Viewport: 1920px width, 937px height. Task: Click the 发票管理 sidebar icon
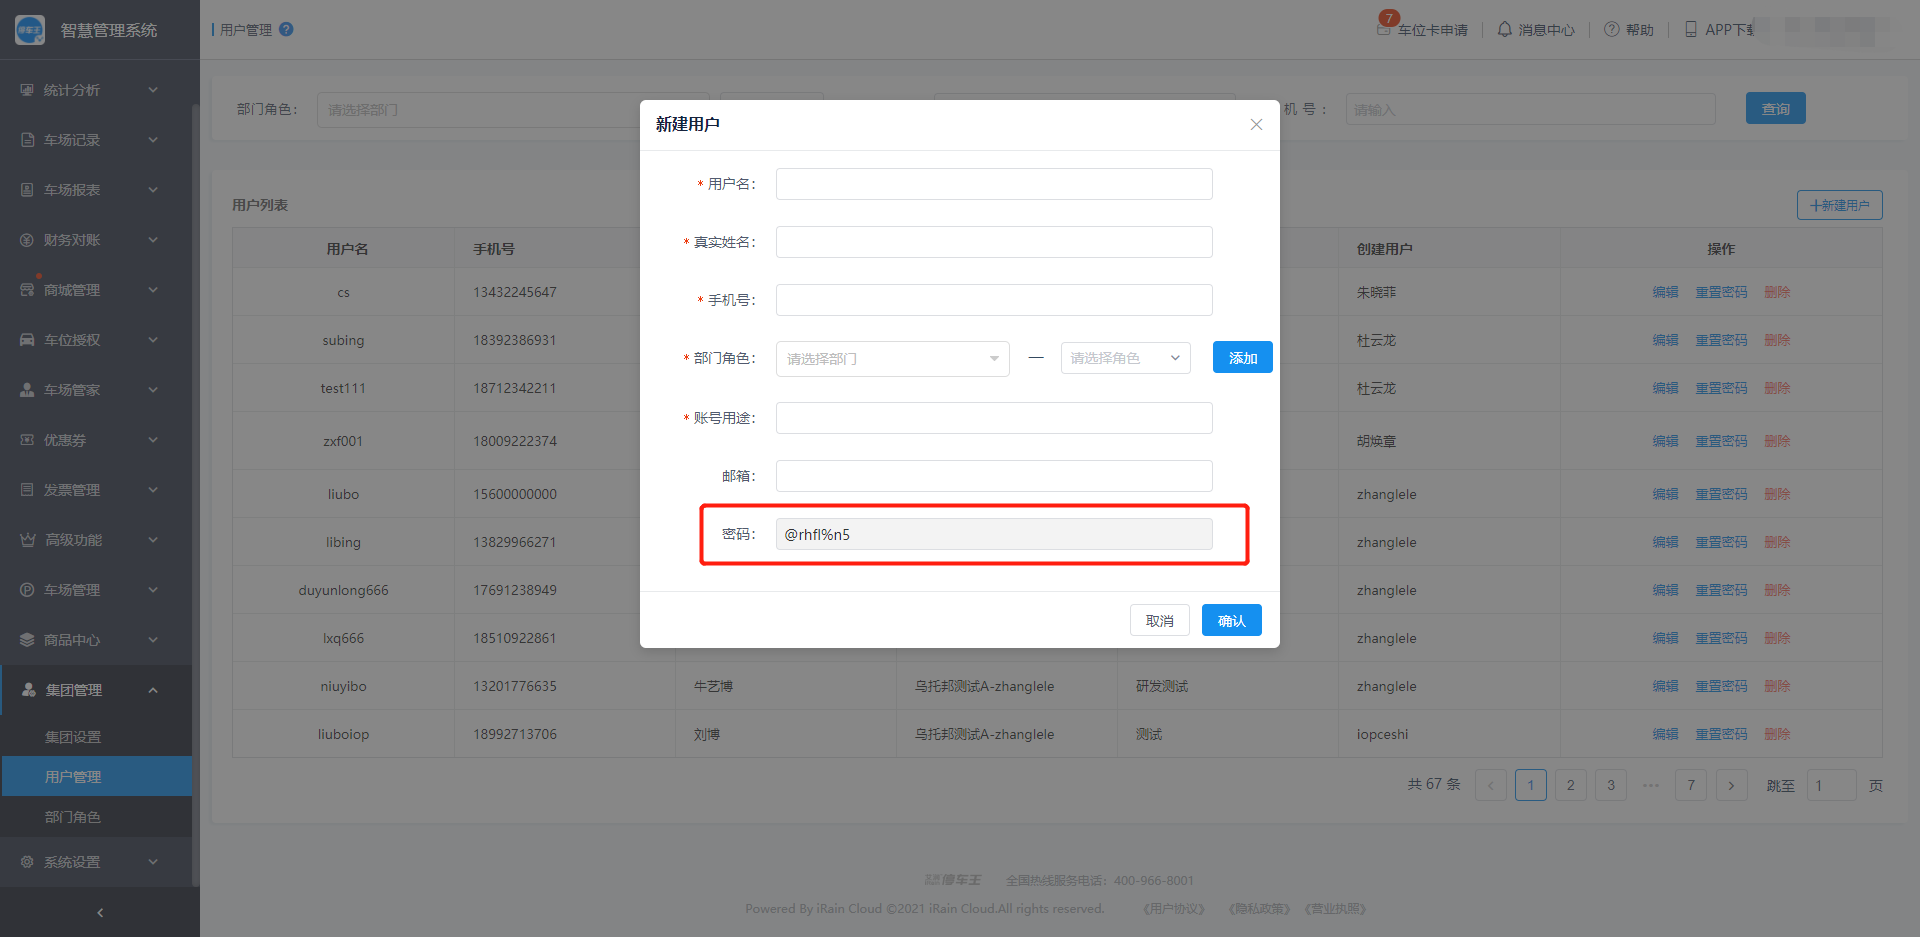27,490
